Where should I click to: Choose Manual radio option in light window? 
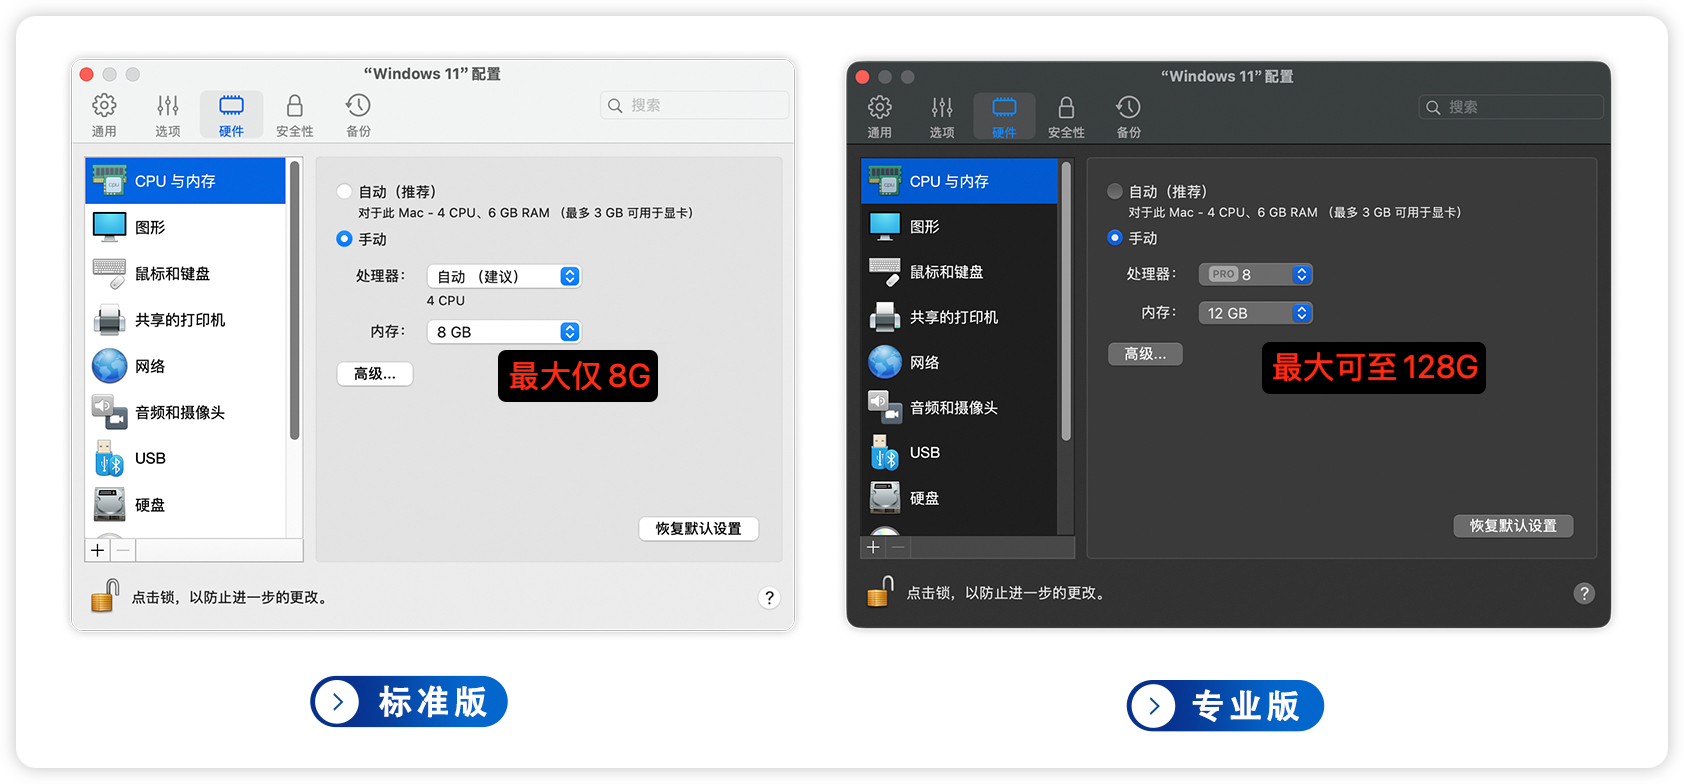[345, 239]
